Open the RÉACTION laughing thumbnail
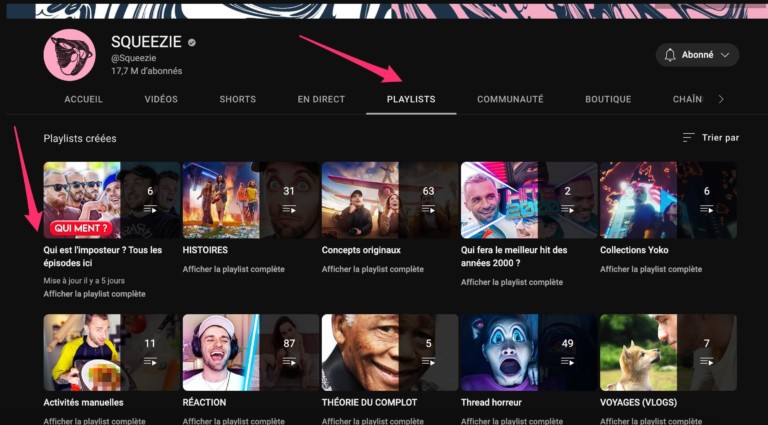 pos(251,353)
